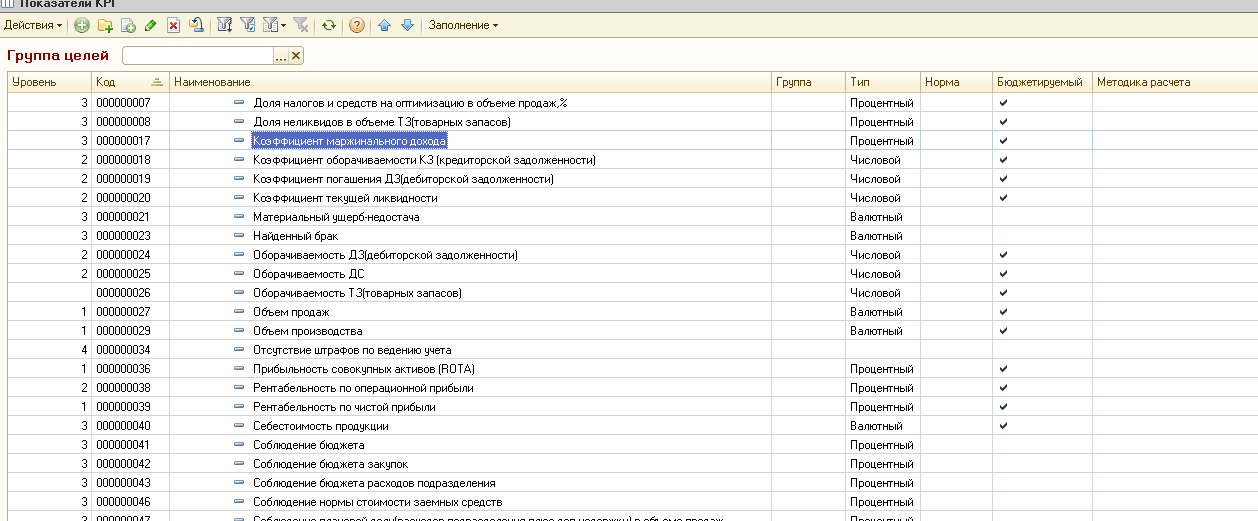Edit the current item with the green pencil icon
This screenshot has width=1258, height=521.
(151, 25)
